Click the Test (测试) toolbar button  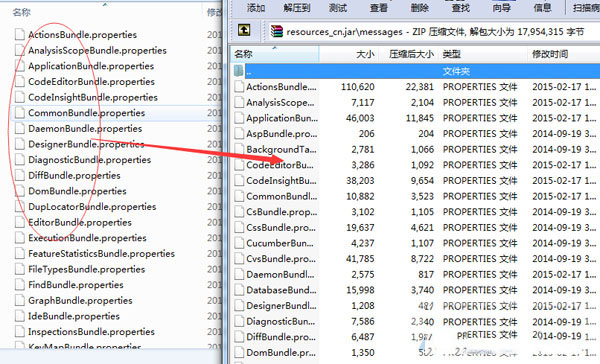click(x=338, y=7)
